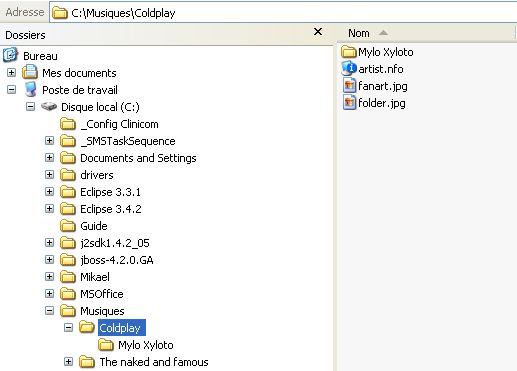Select the Disque local (C:) label
517x371 pixels.
tap(100, 107)
